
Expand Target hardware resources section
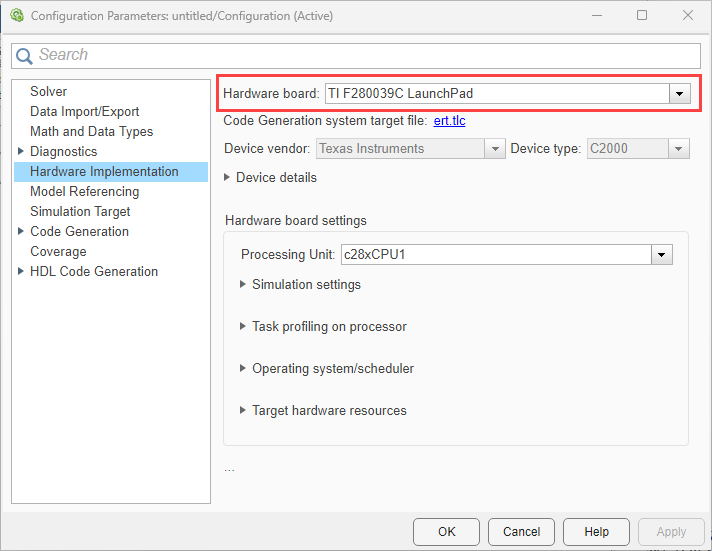(244, 411)
